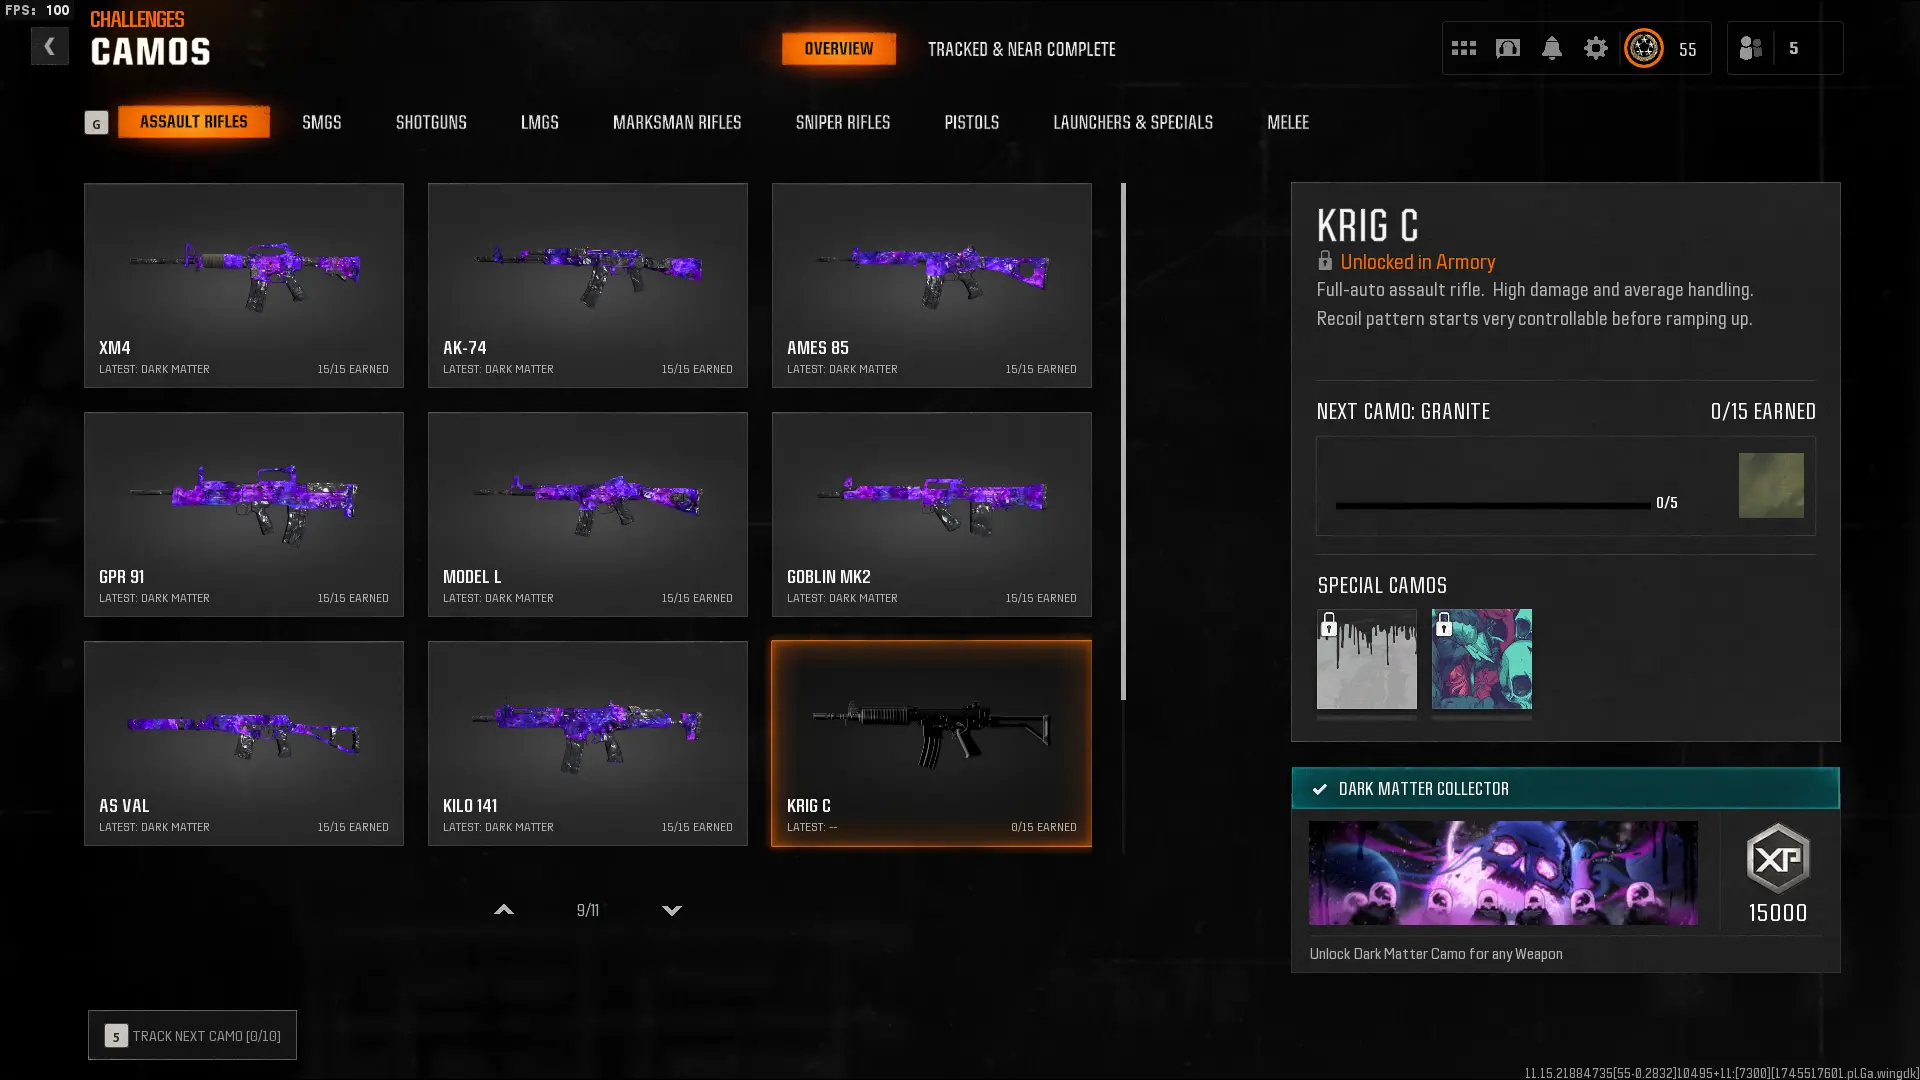Click the weapon list scrollbar
The width and height of the screenshot is (1920, 1080).
[1123, 441]
